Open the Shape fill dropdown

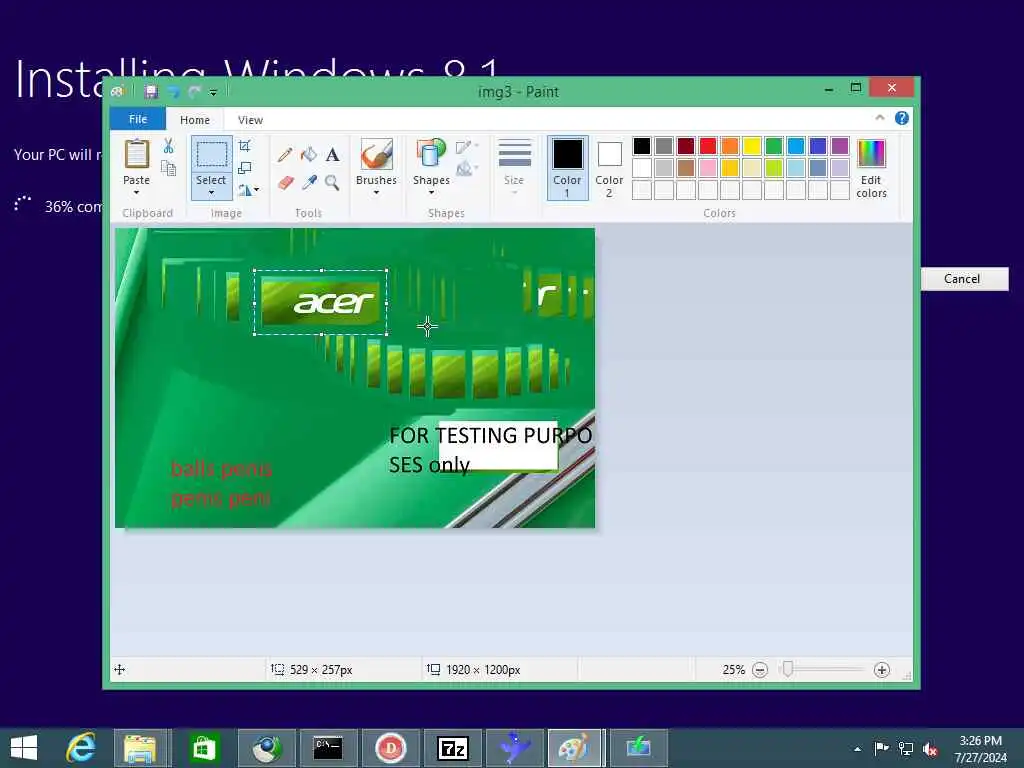pos(467,169)
